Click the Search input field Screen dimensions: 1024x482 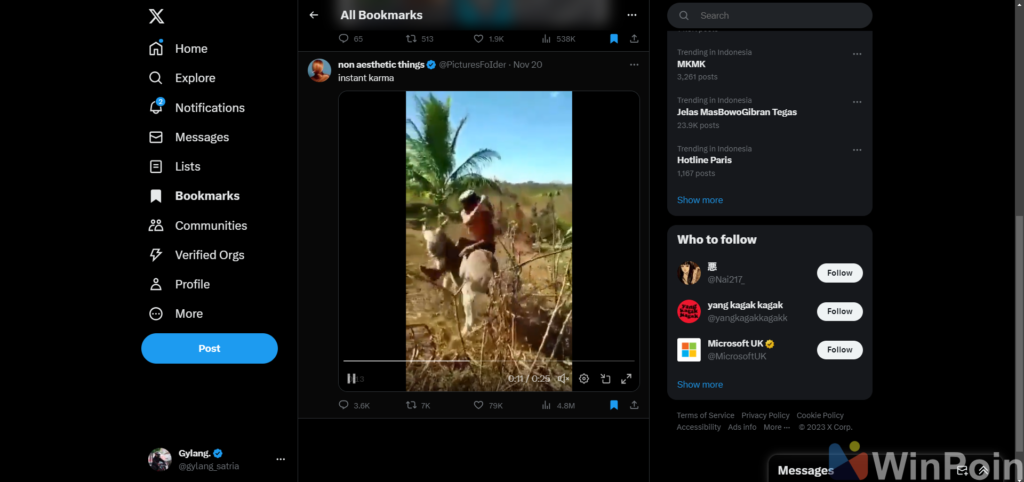[780, 16]
